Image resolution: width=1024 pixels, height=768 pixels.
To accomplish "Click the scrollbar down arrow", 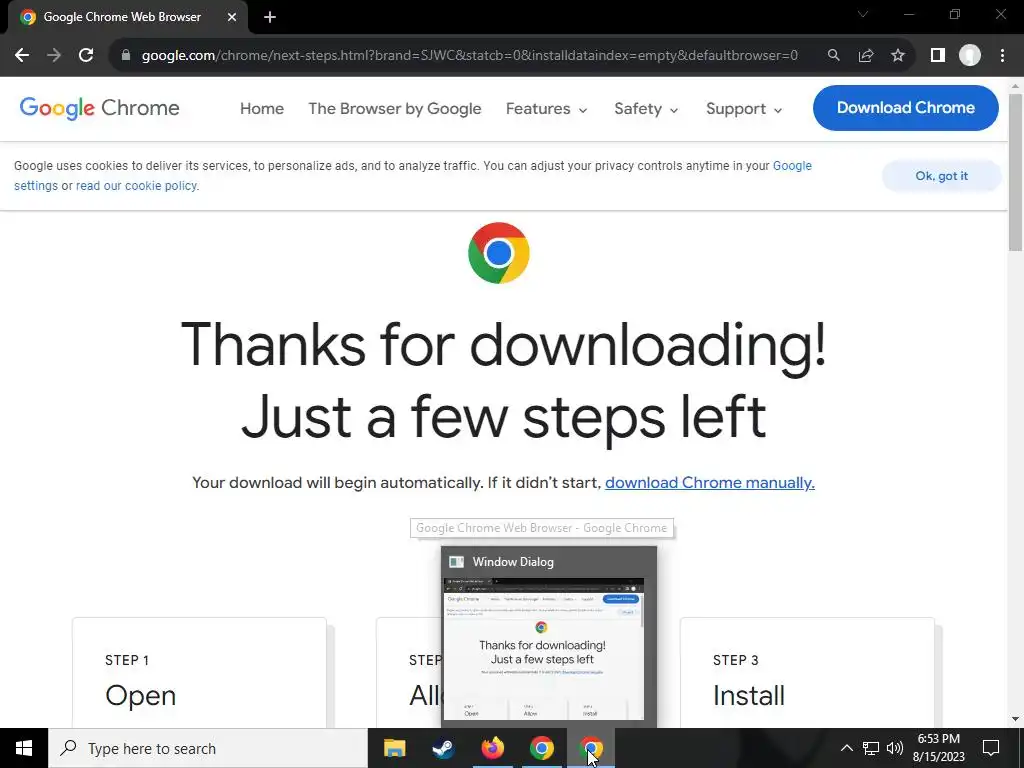I will pyautogui.click(x=1016, y=719).
